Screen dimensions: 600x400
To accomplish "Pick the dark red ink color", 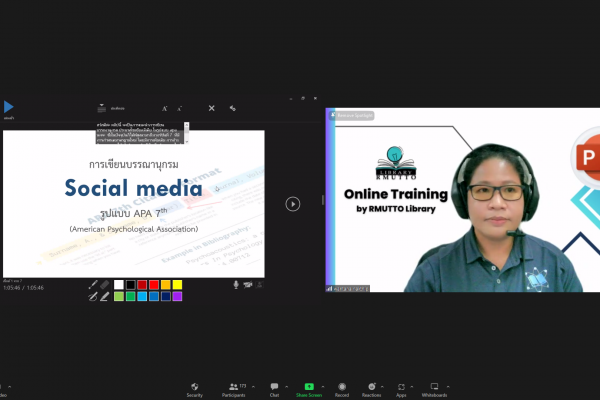I will 142,284.
